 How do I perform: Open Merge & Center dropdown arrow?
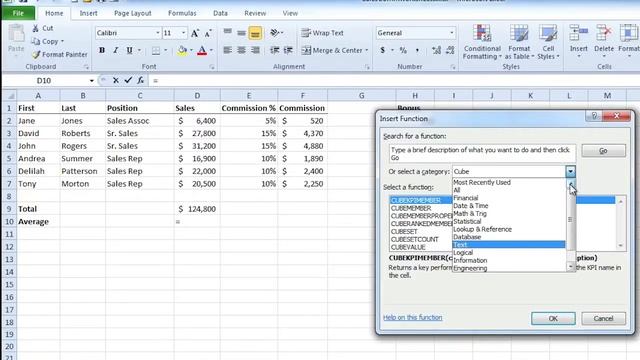367,50
